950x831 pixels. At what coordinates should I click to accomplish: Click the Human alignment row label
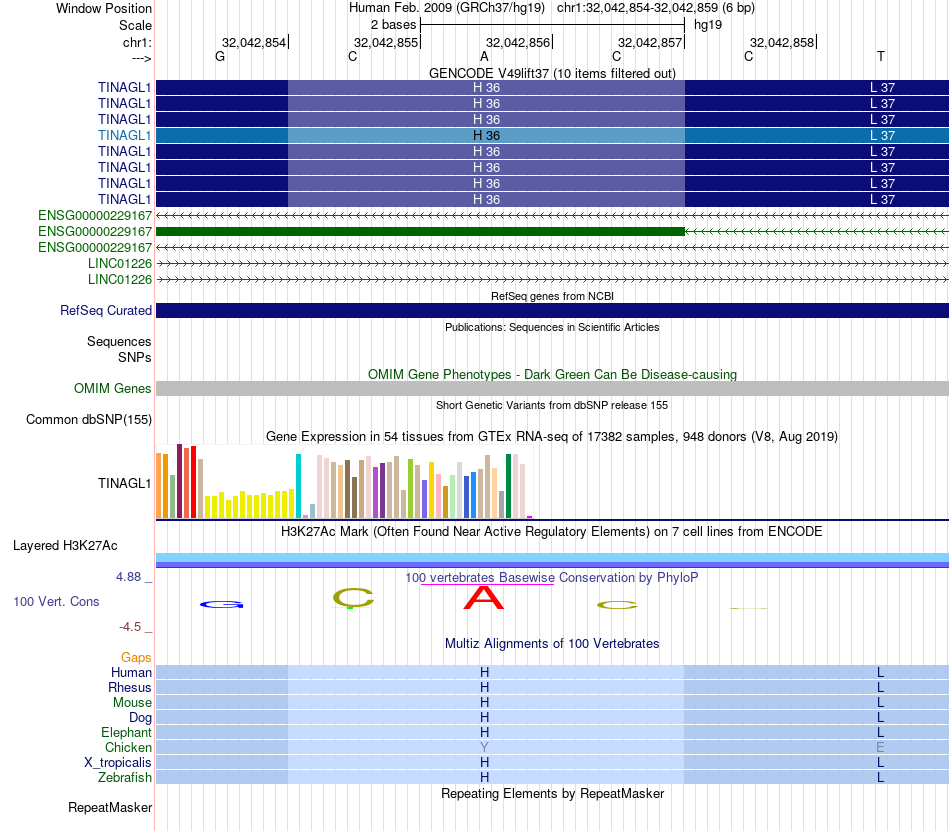pos(131,673)
